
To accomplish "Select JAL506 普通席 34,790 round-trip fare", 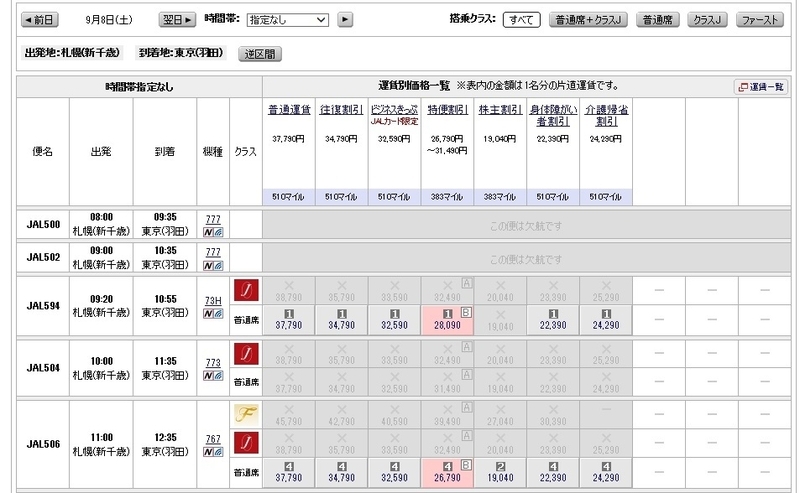I will (341, 473).
